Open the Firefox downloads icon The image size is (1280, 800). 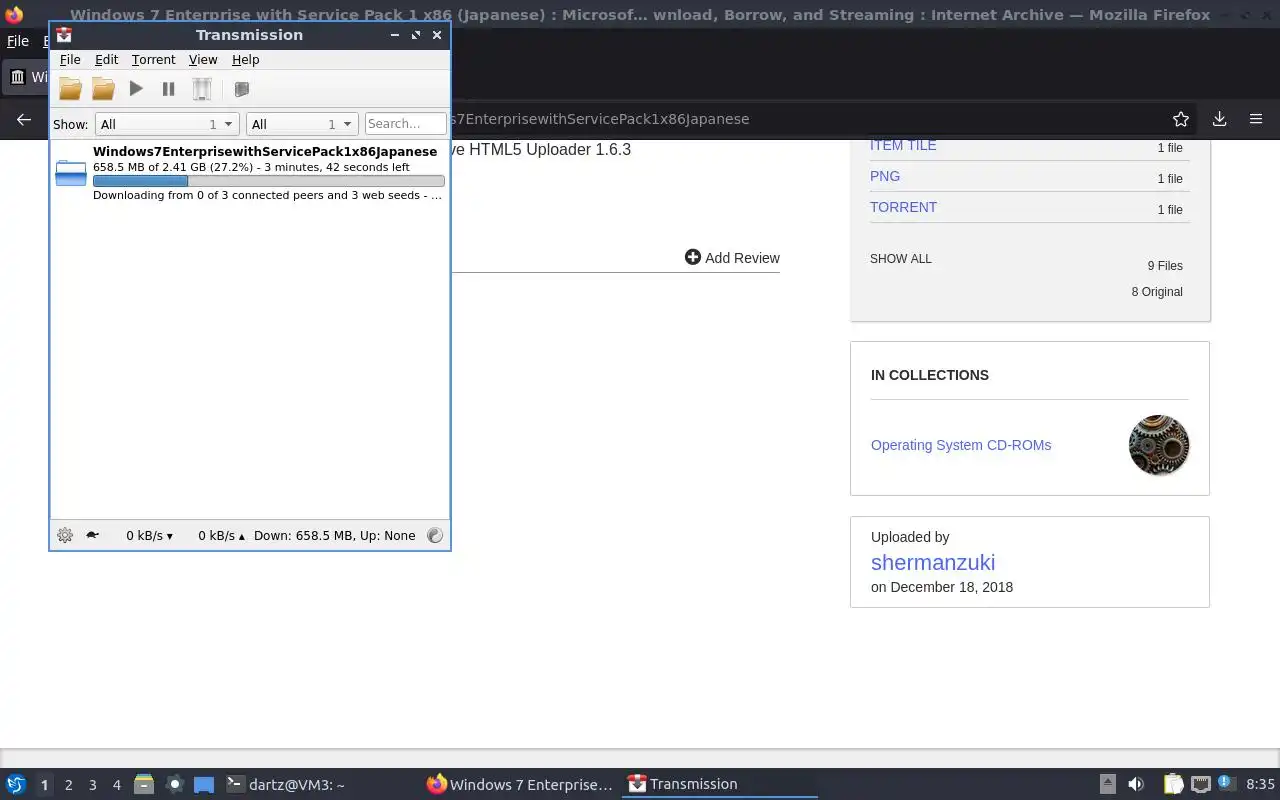tap(1219, 119)
